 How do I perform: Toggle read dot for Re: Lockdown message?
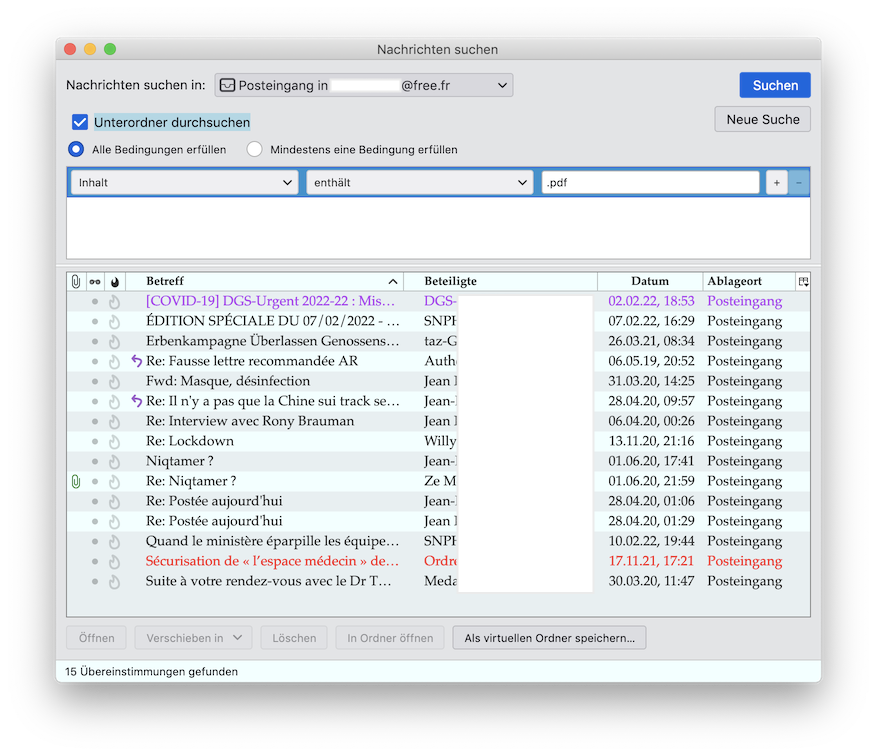point(95,442)
